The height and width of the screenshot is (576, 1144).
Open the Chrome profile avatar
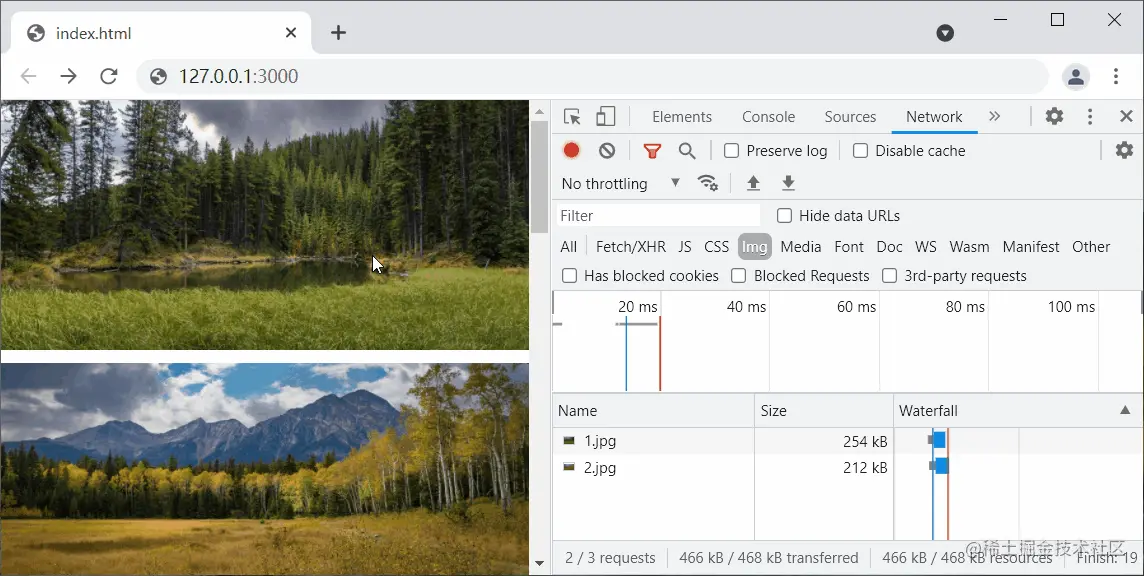[x=1075, y=76]
